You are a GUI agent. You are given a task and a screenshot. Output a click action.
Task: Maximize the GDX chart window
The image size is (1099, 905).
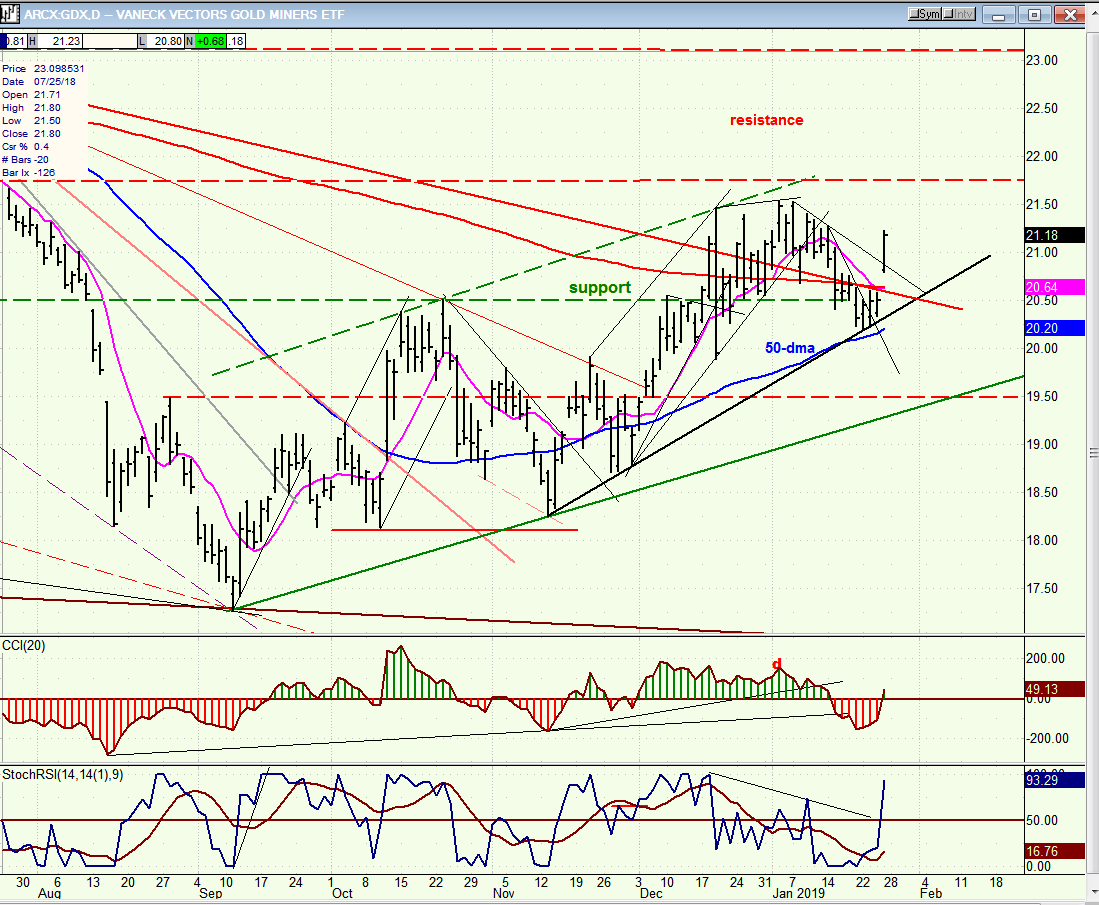pyautogui.click(x=1035, y=15)
